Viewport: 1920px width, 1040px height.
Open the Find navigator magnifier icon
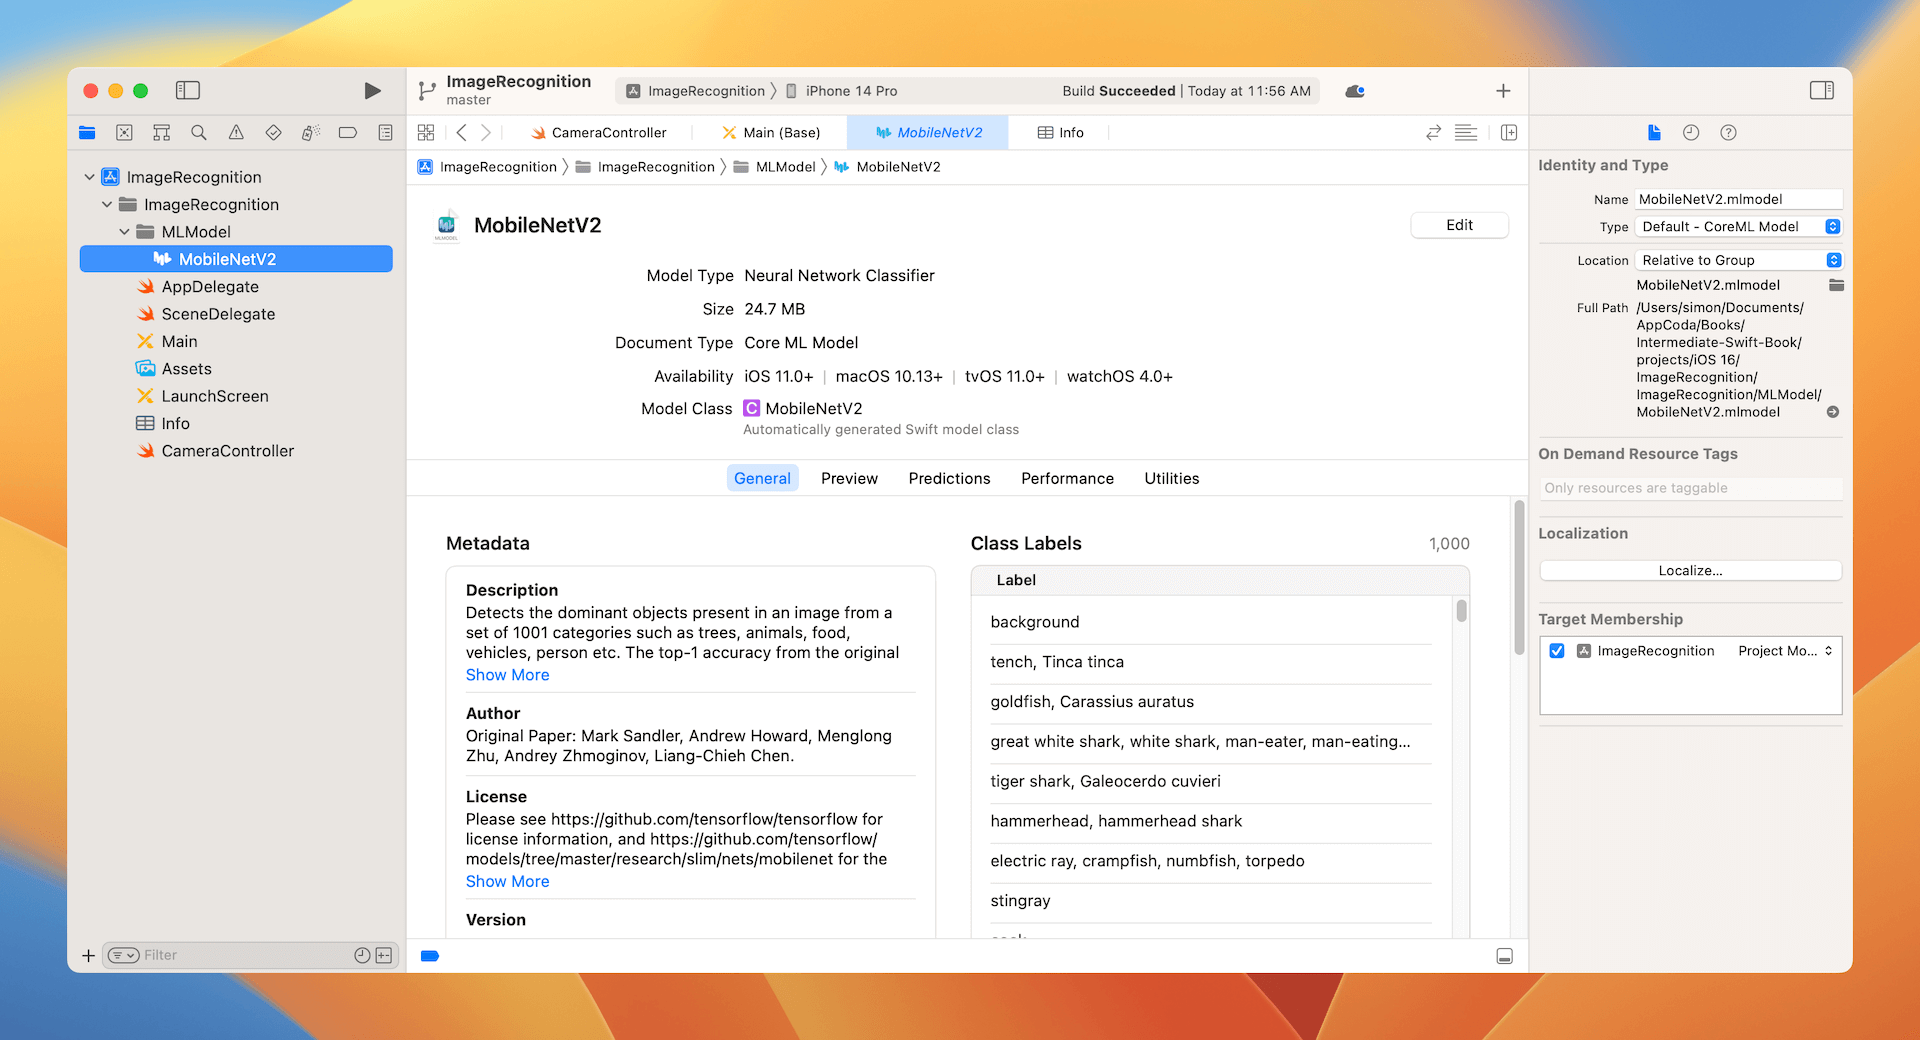coord(199,132)
